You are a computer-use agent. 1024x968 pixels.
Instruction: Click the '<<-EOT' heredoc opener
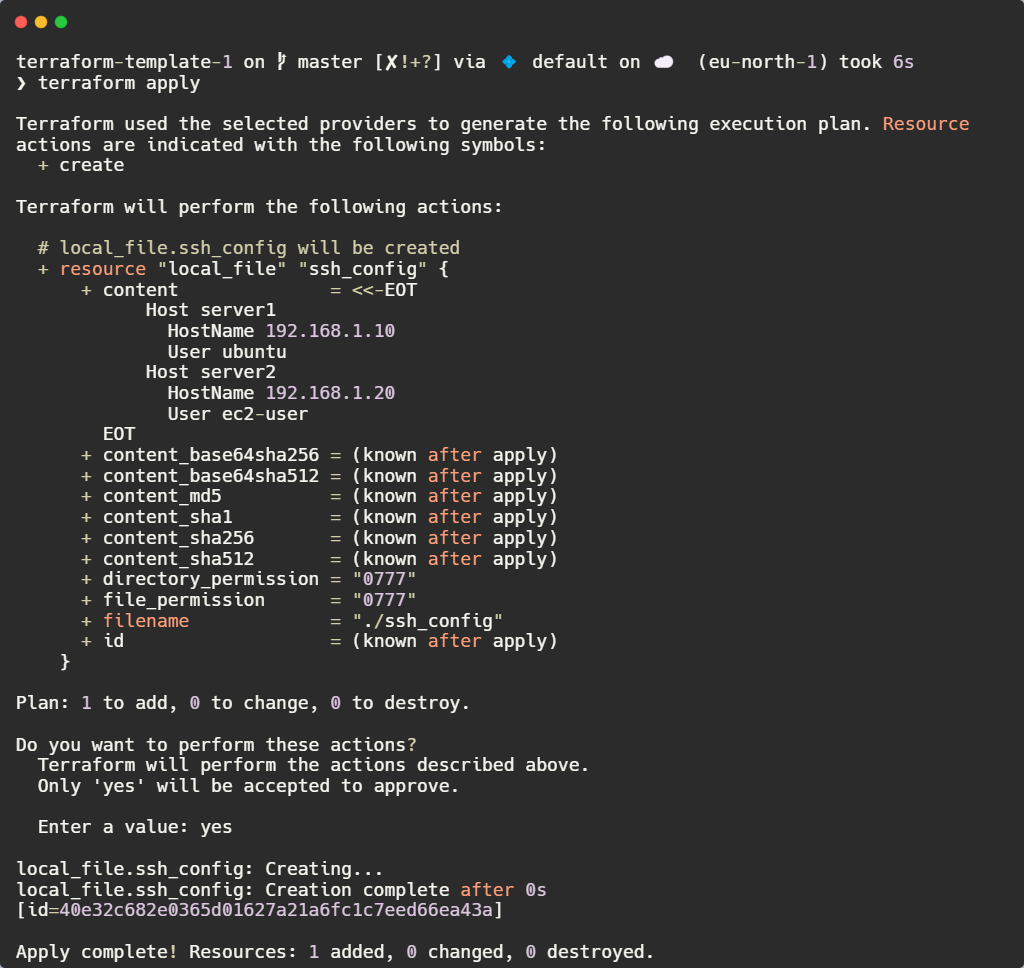pyautogui.click(x=384, y=290)
